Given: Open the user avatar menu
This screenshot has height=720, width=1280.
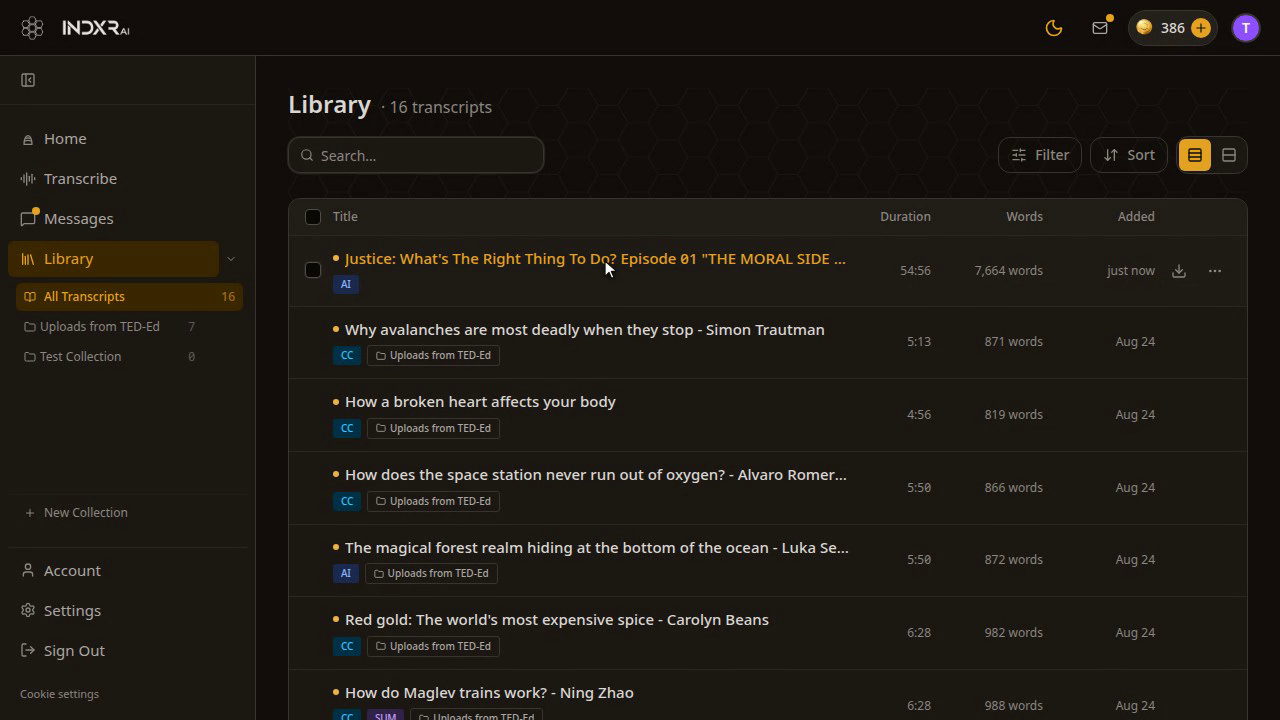Looking at the screenshot, I should 1246,28.
